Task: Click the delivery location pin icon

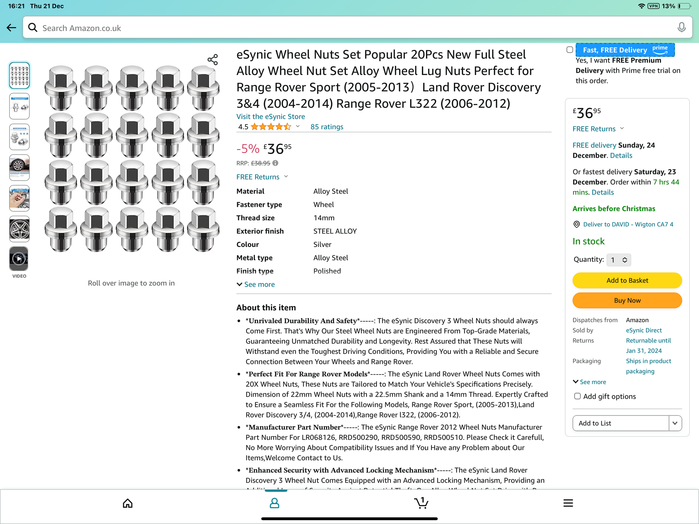Action: [x=576, y=224]
